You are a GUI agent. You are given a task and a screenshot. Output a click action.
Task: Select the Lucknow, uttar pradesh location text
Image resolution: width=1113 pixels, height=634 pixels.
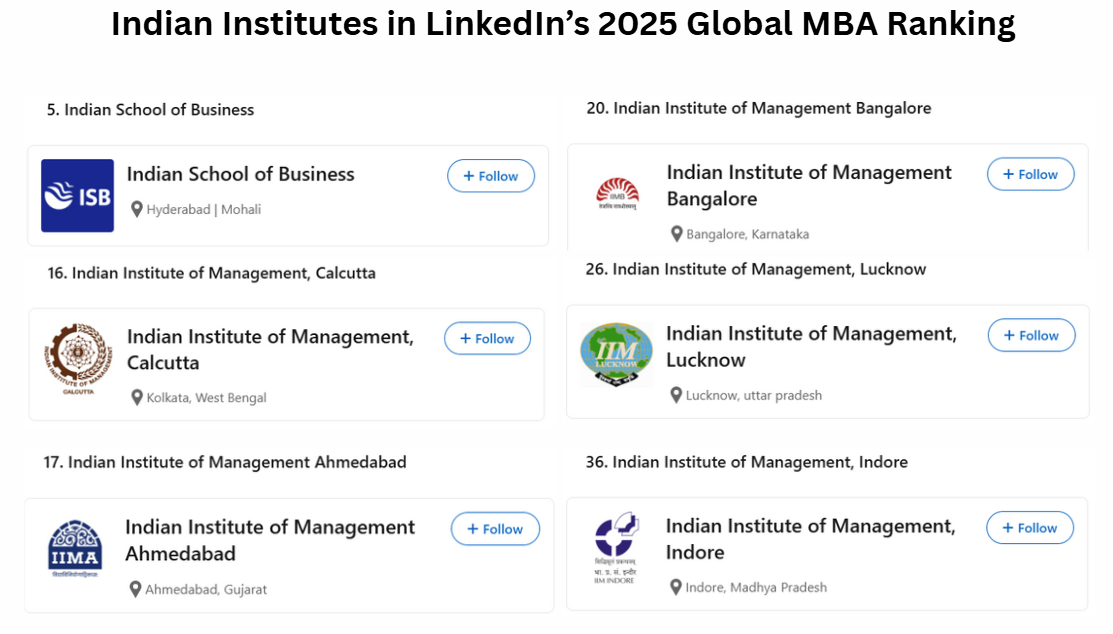coord(754,395)
